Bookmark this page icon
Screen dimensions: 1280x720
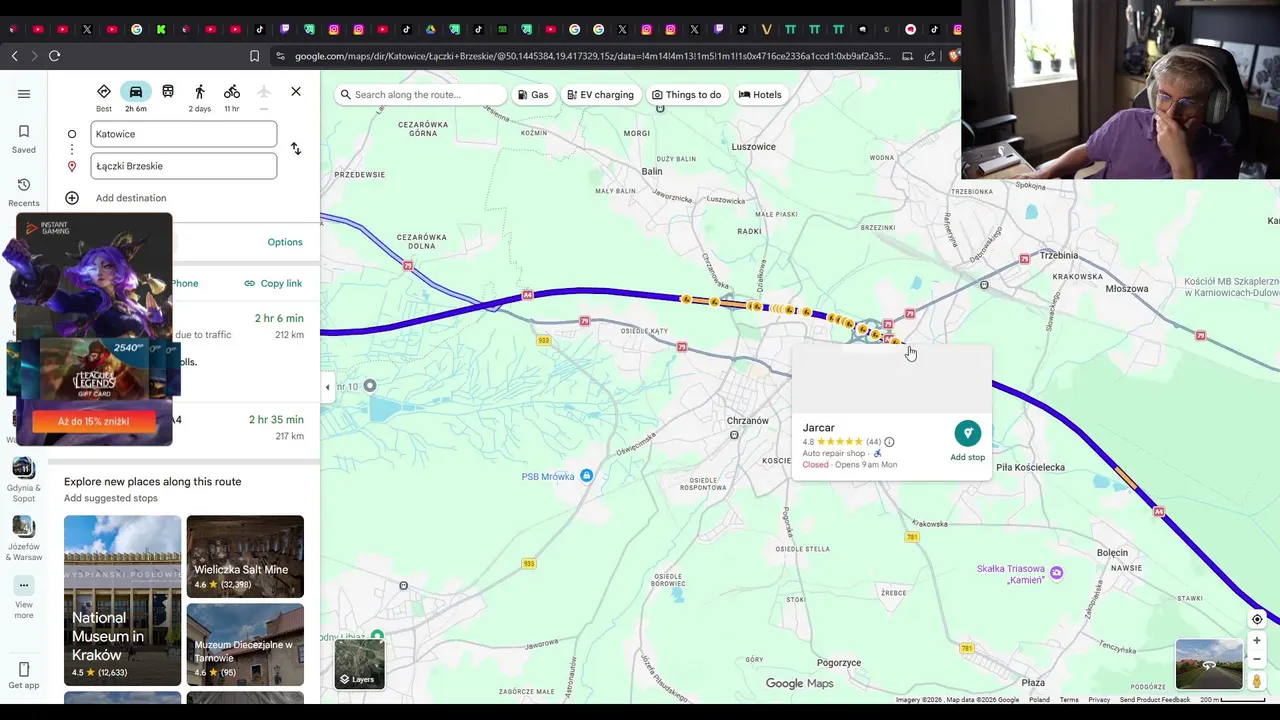[x=254, y=56]
